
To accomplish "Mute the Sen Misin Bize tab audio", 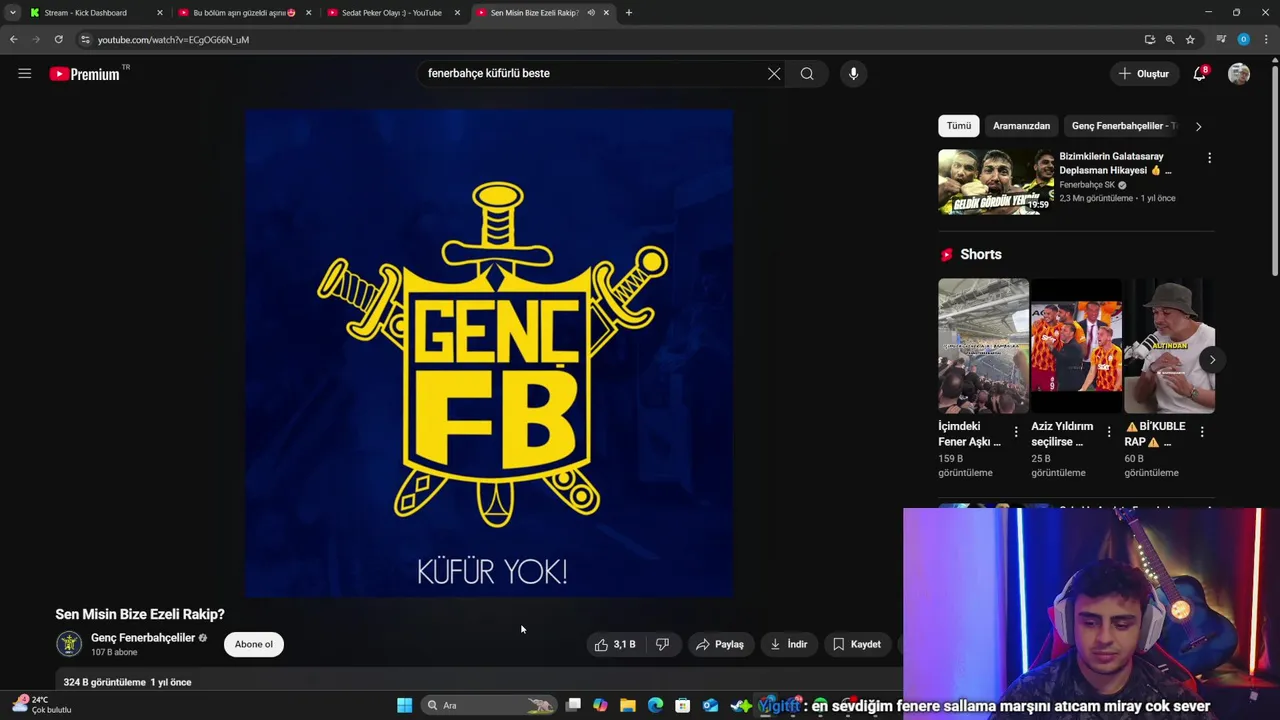I will [x=591, y=13].
